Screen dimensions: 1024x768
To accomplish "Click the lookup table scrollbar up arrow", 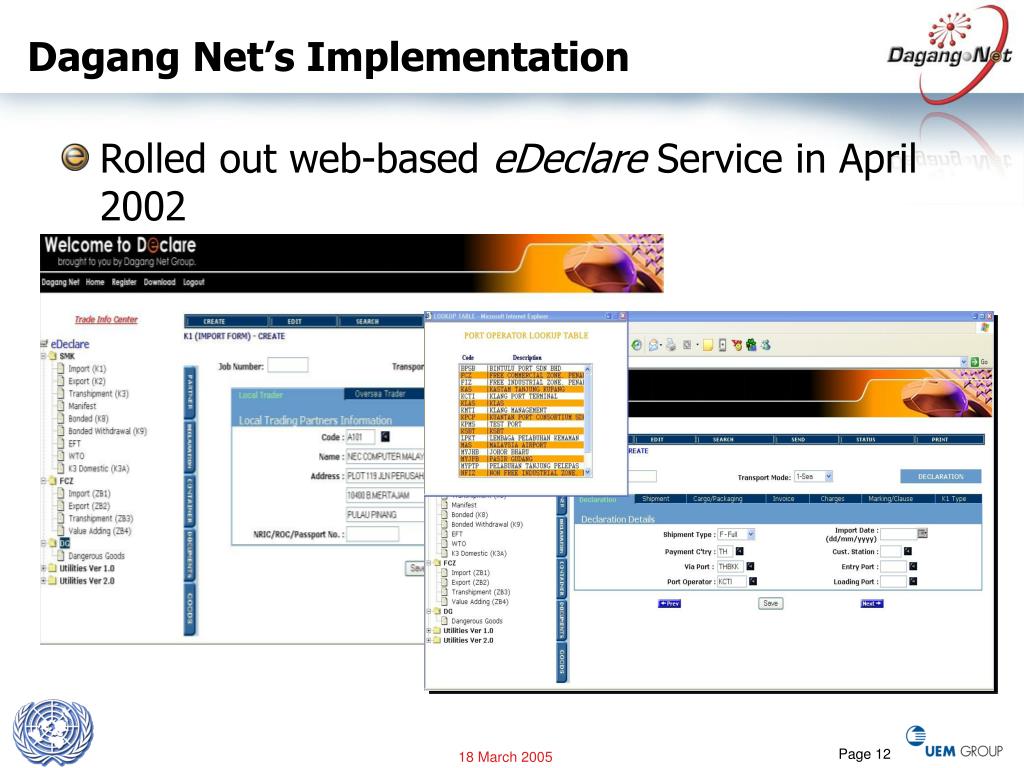I will [x=588, y=369].
